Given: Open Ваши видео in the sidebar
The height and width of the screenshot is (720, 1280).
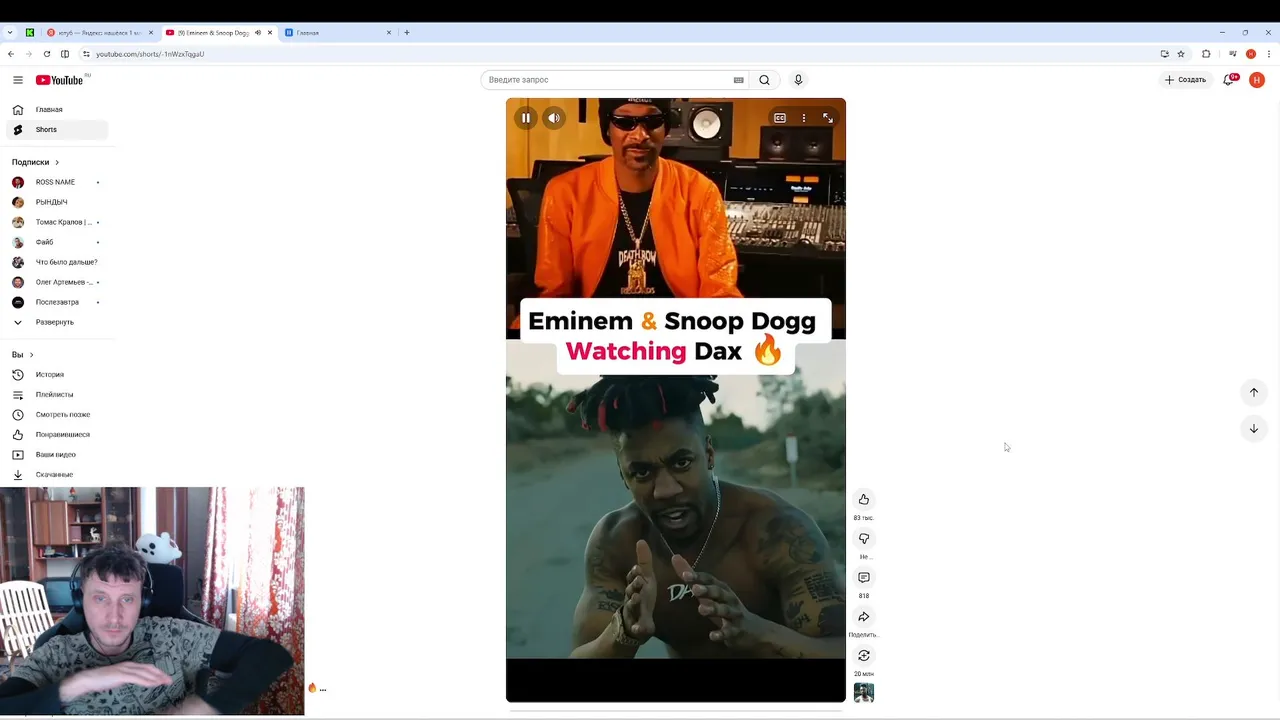Looking at the screenshot, I should pos(57,455).
